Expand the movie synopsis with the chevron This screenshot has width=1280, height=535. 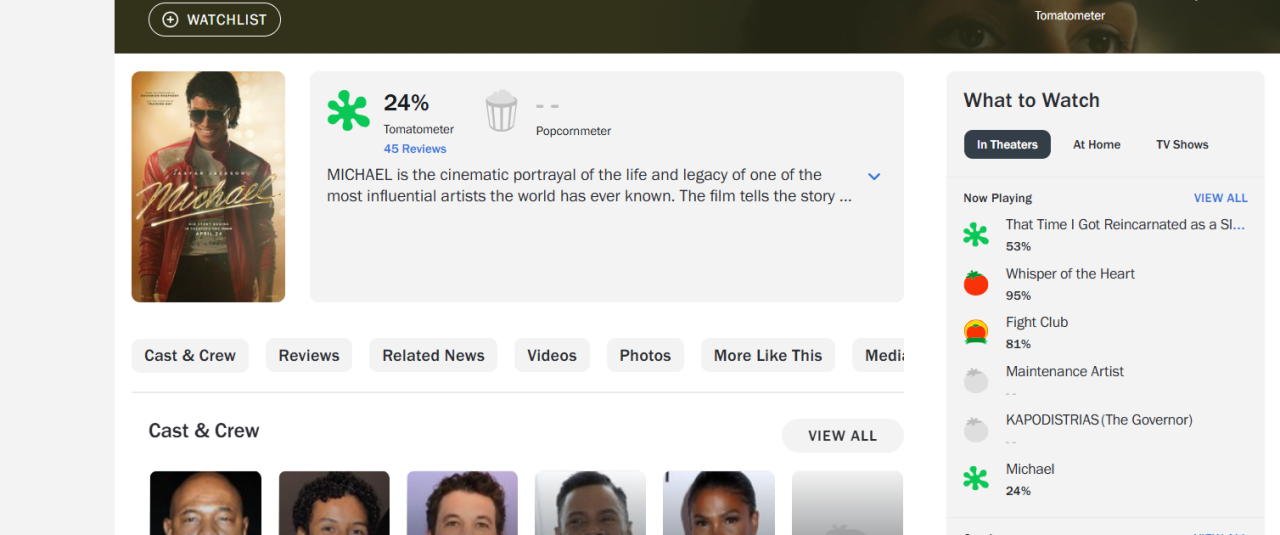pyautogui.click(x=873, y=177)
